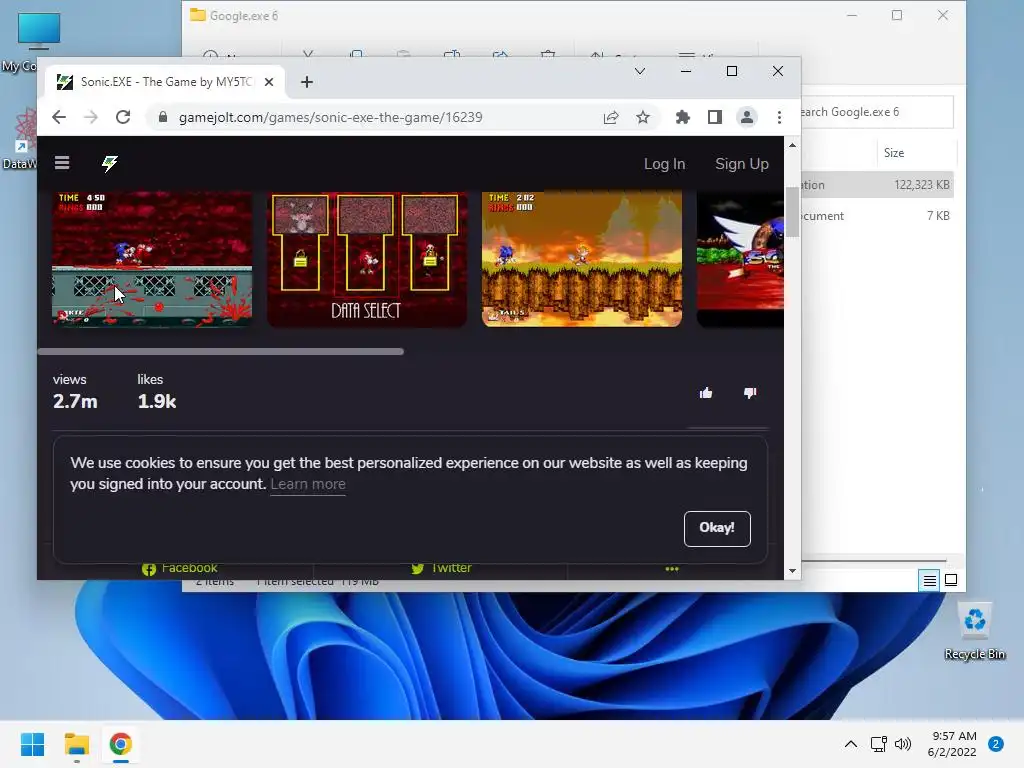The image size is (1024, 768).
Task: Switch Explorer to large icons view
Action: 951,580
